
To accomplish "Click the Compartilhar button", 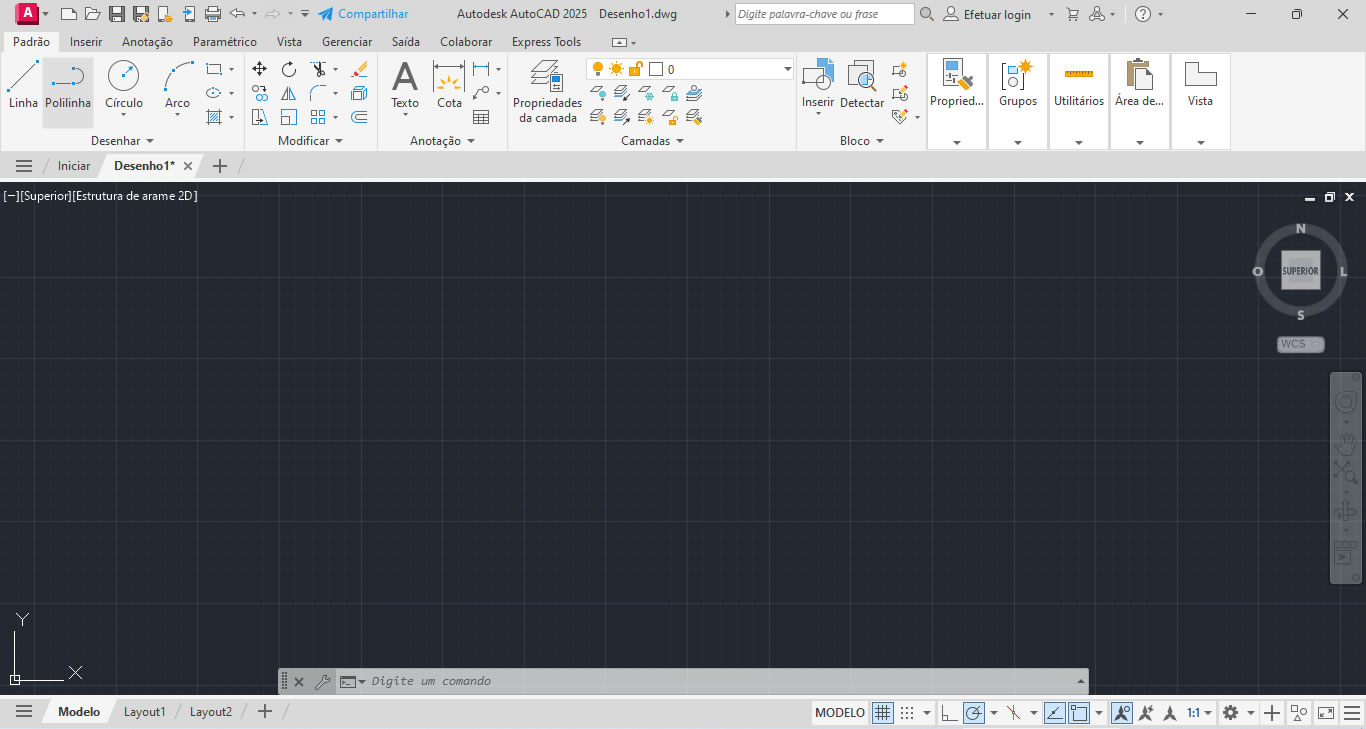I will click(363, 14).
